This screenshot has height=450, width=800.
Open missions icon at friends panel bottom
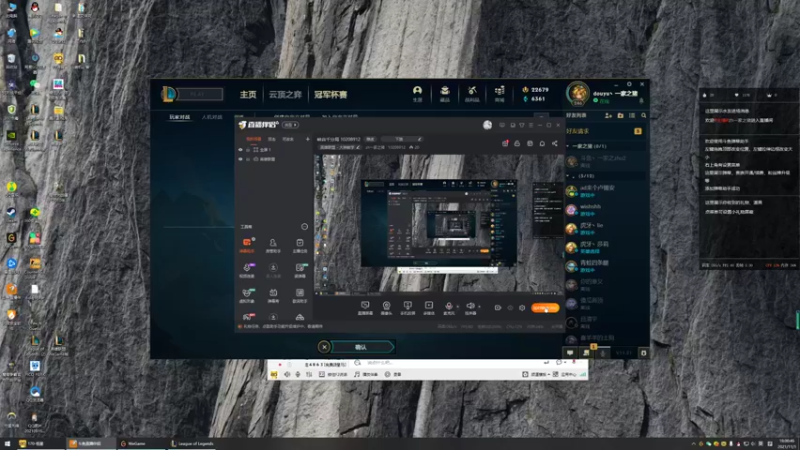587,353
